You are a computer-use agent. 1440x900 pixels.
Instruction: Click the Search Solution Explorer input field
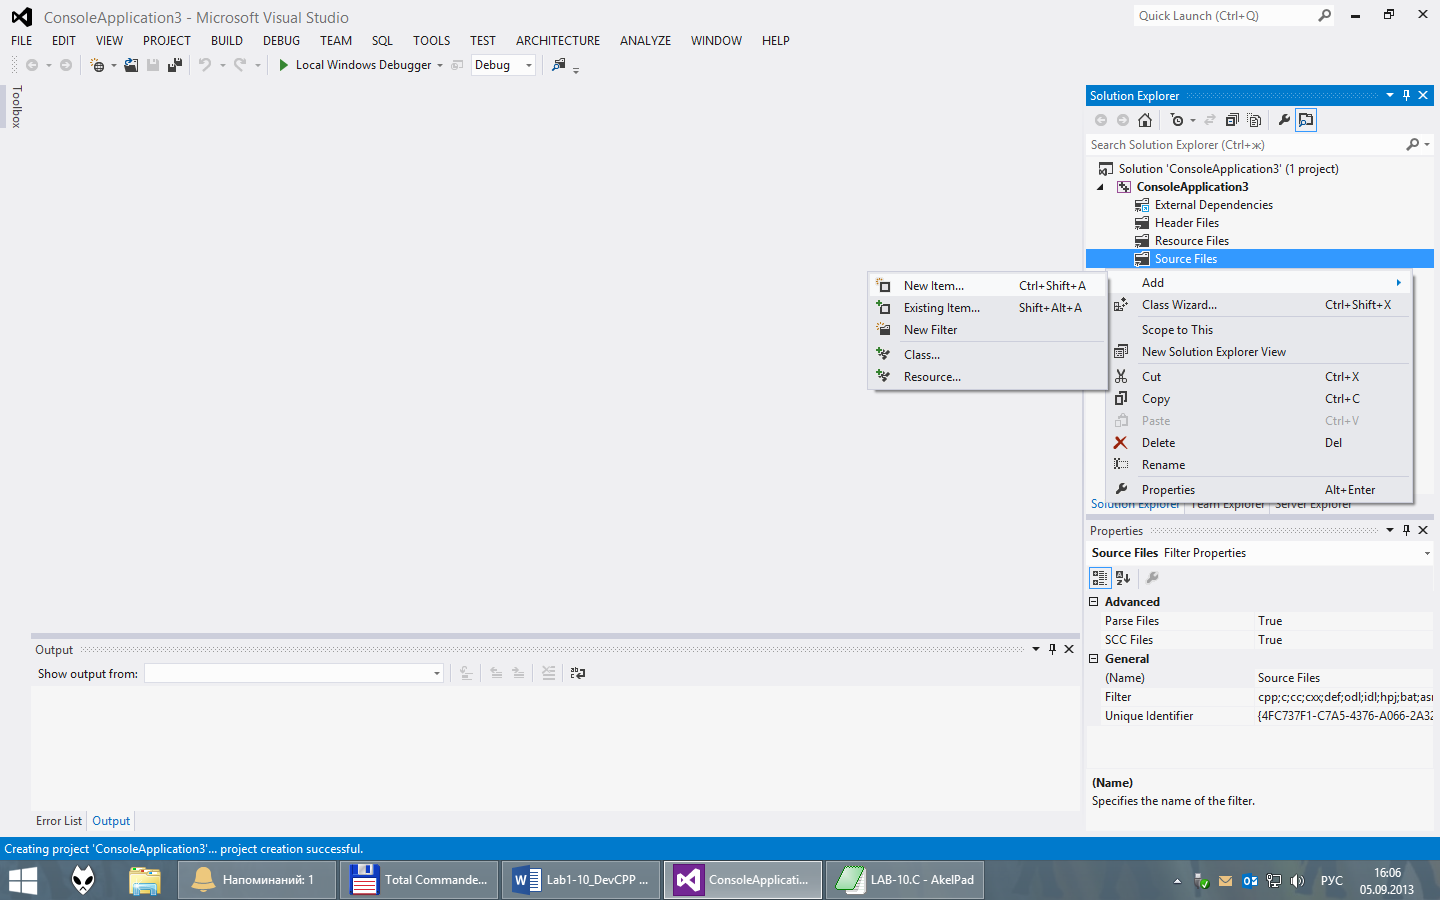click(1245, 145)
